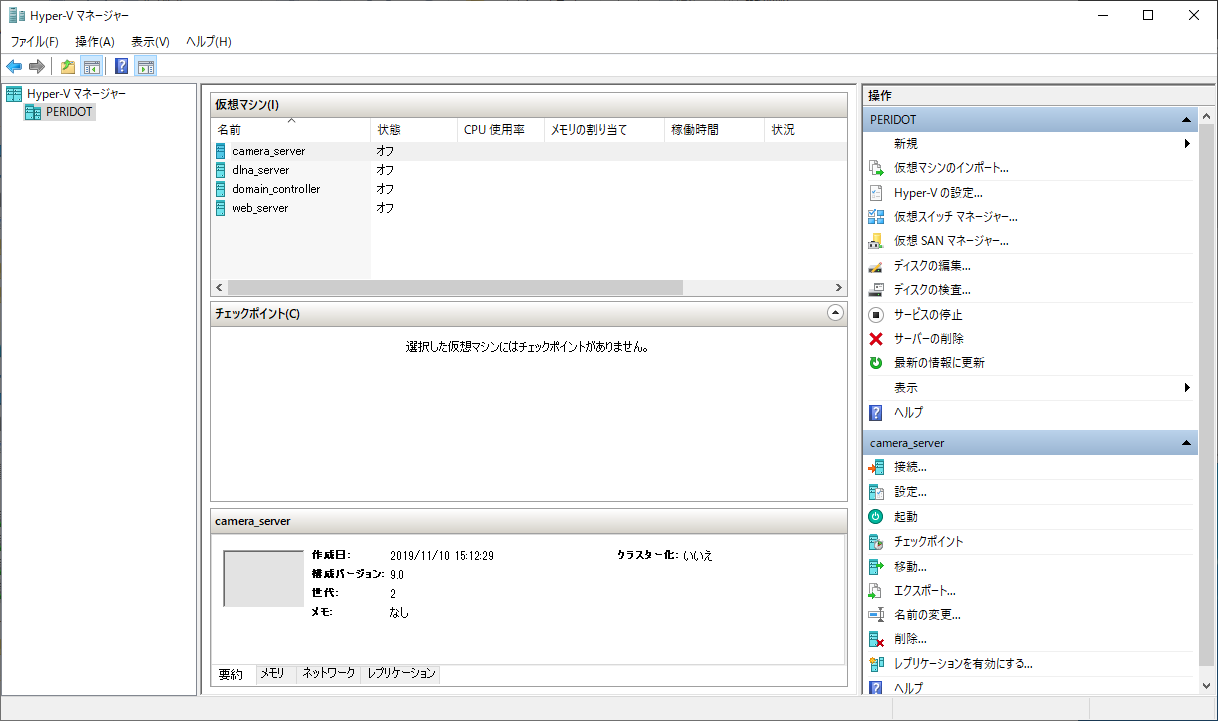Expand the 新規 submenu arrow
The width and height of the screenshot is (1218, 721).
[x=1187, y=144]
